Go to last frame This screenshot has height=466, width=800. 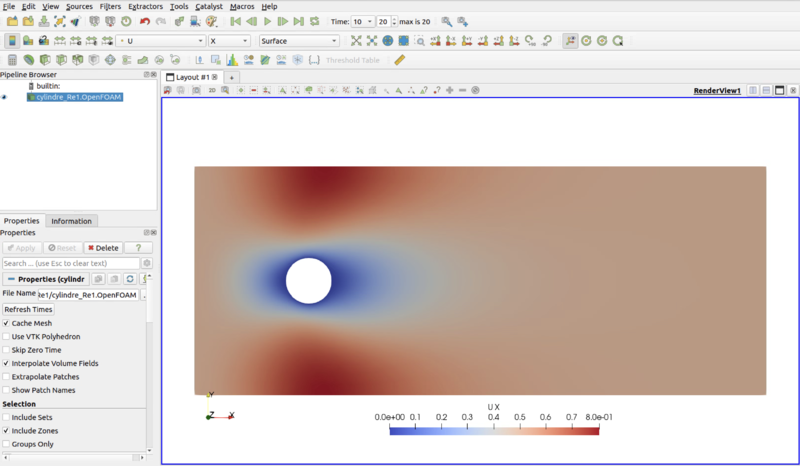click(x=299, y=21)
